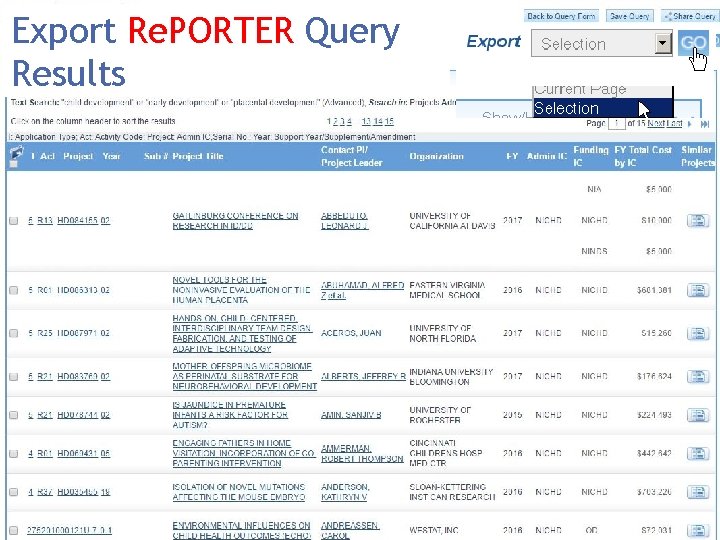Open PI Abbeduto, Leonard link
This screenshot has width=720, height=540.
pos(344,220)
